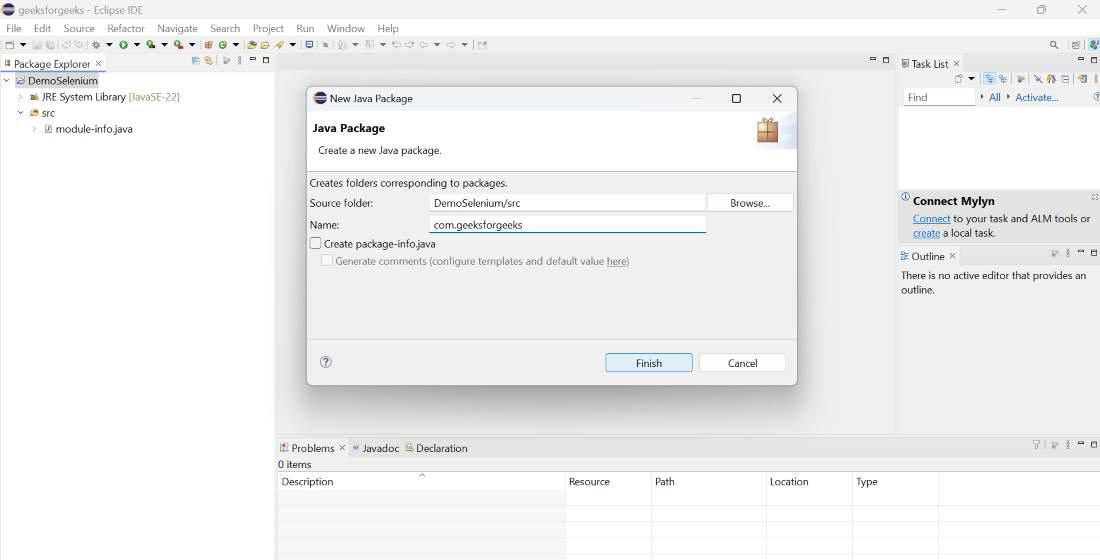Screen dimensions: 1100x560
Task: Expand the JRE System Library node
Action: click(x=20, y=97)
